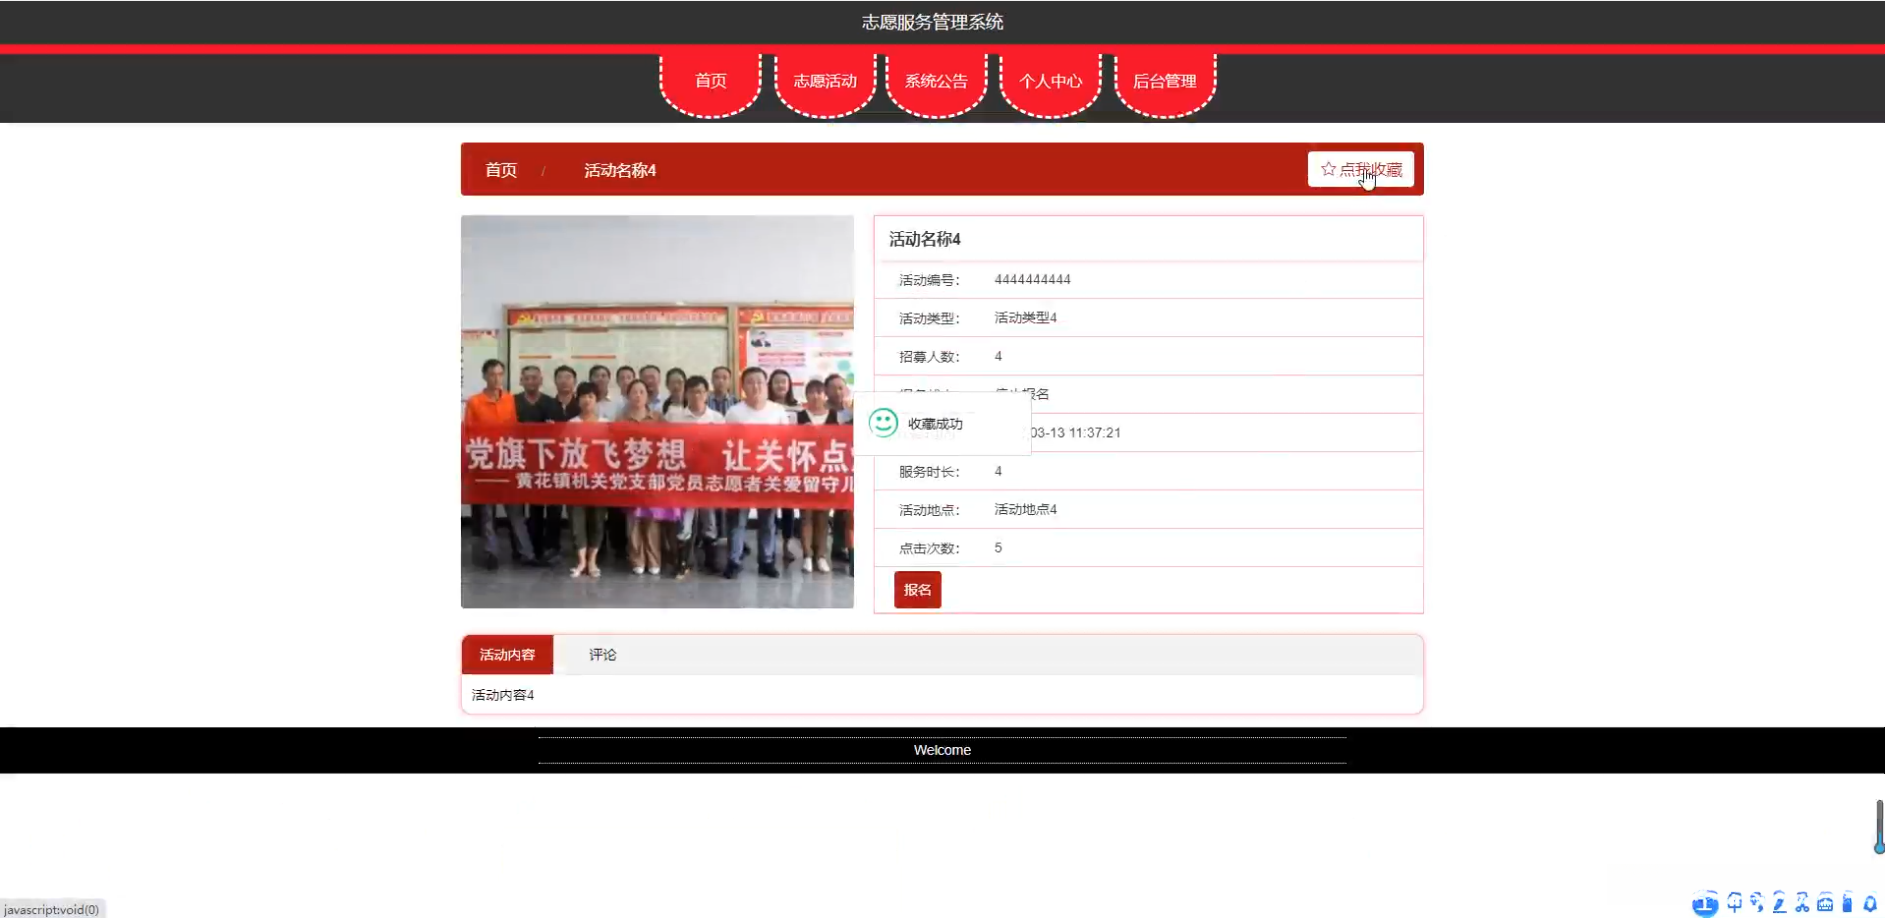Click the red 报名 button
The width and height of the screenshot is (1885, 918).
[917, 590]
